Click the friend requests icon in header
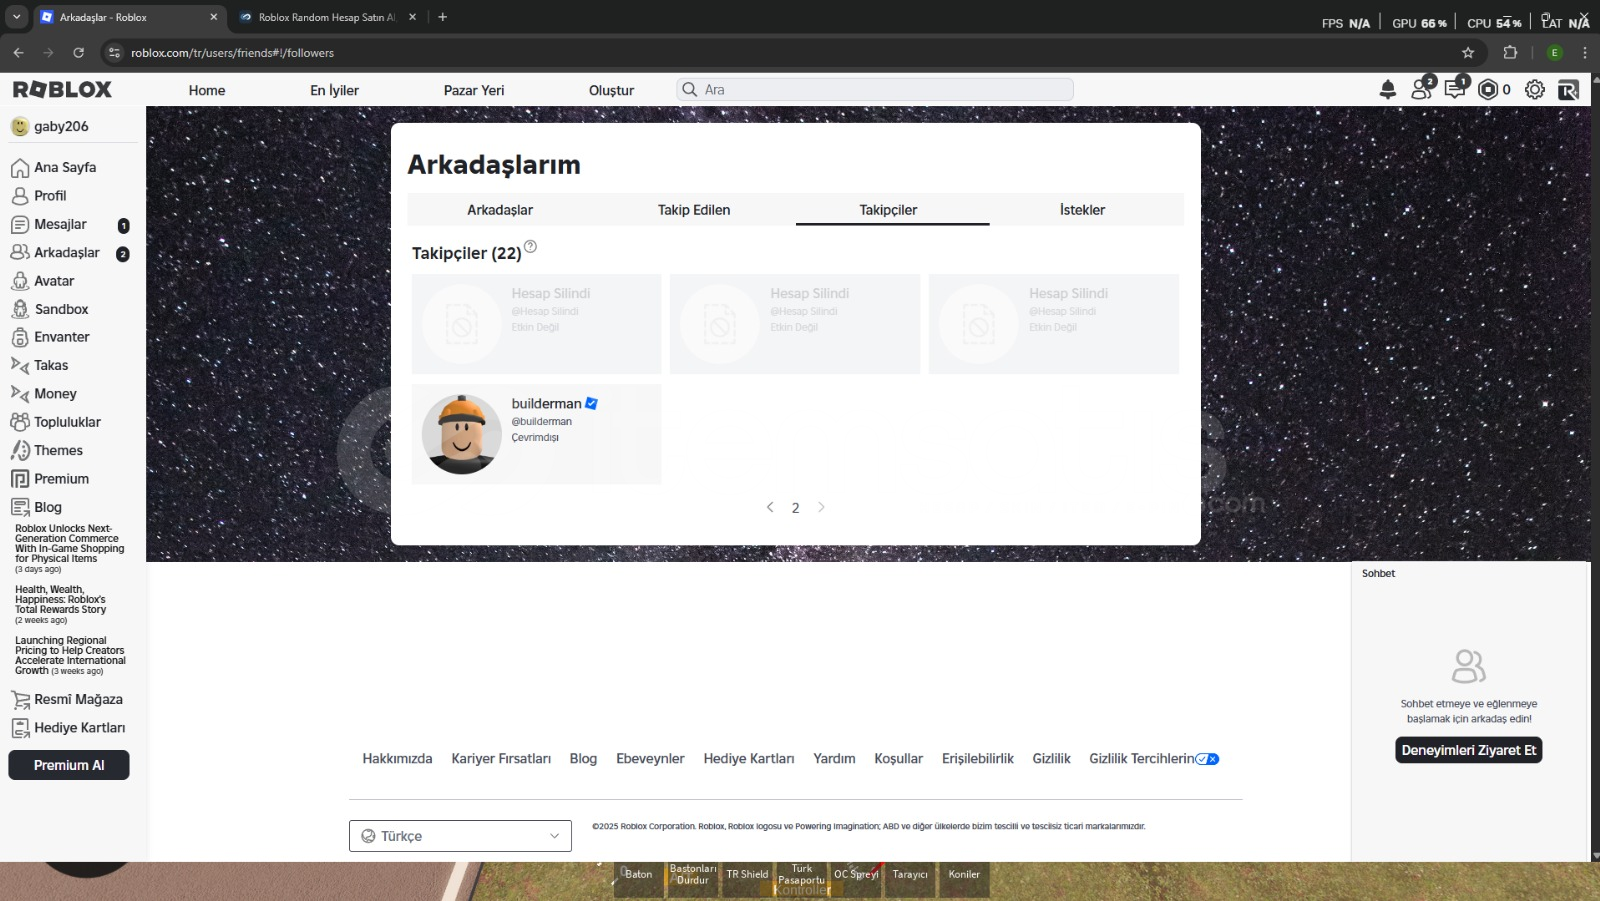Image resolution: width=1600 pixels, height=901 pixels. click(1421, 90)
